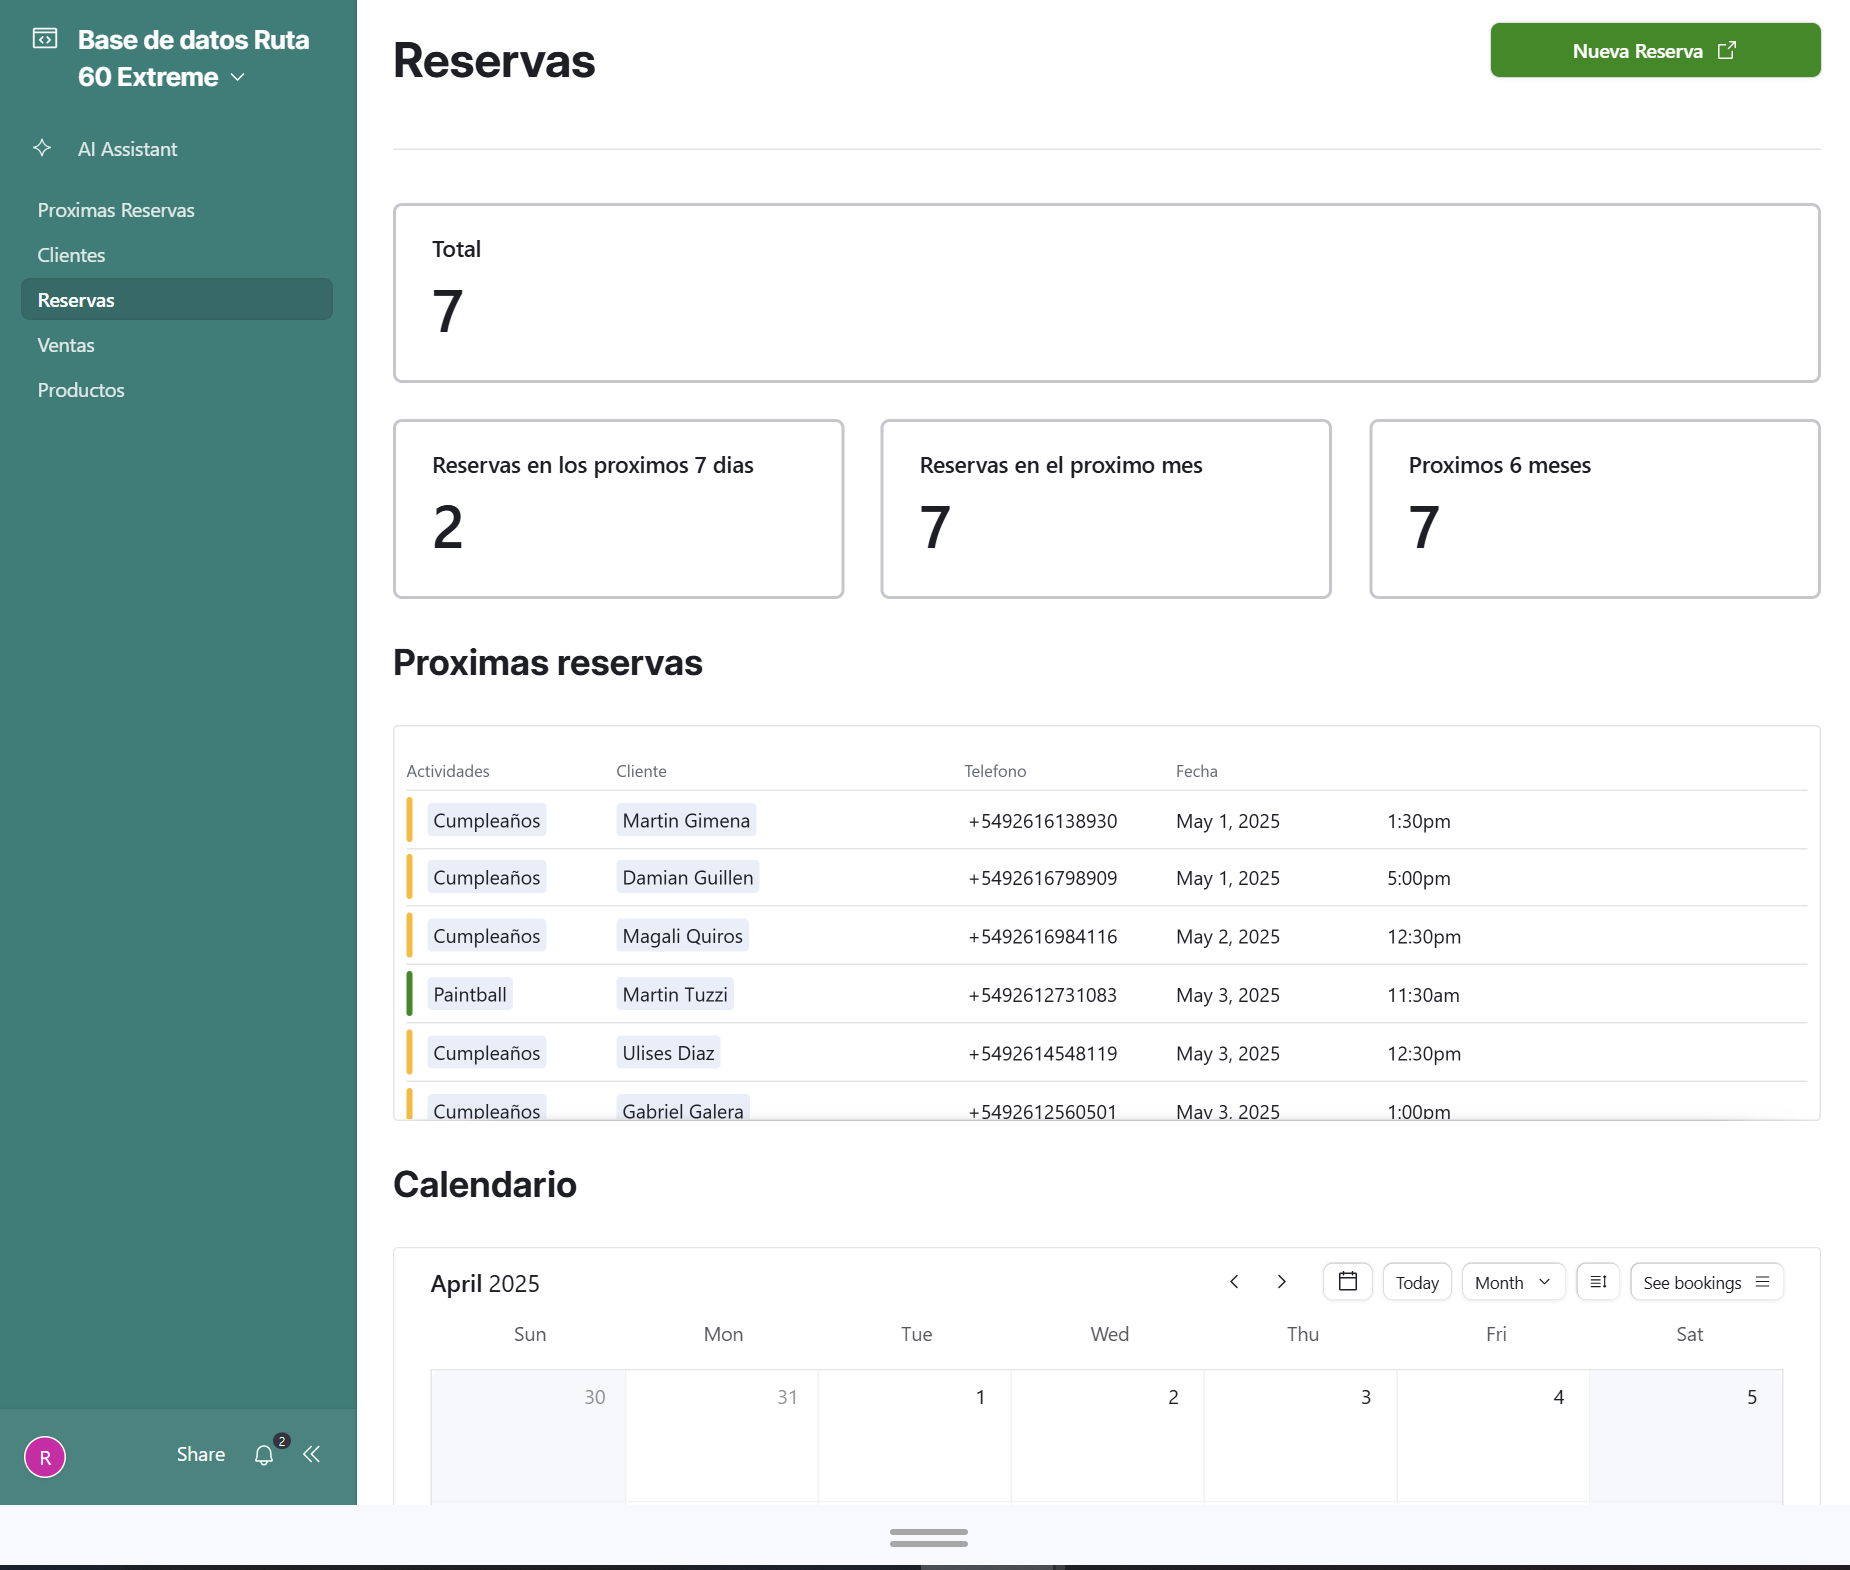Go to next month in calendar
This screenshot has height=1570, width=1850.
[1281, 1282]
